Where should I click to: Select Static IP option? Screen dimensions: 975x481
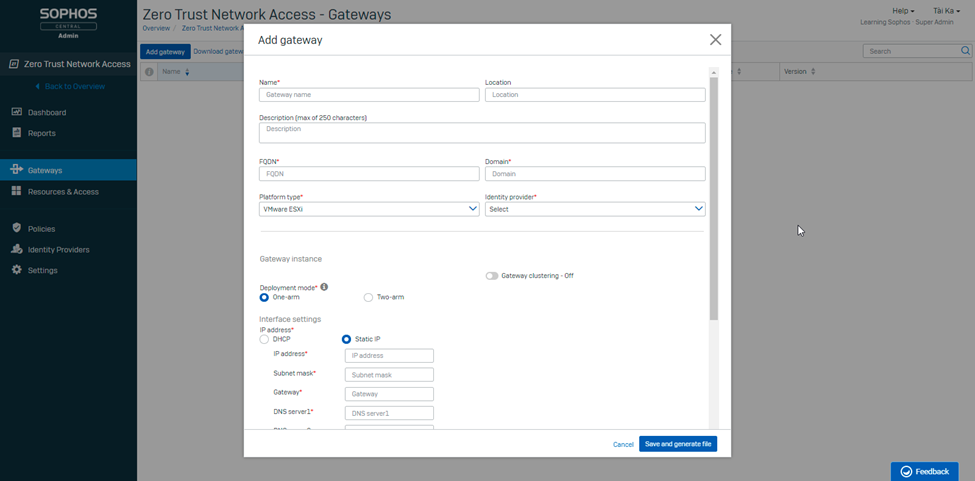coord(346,339)
